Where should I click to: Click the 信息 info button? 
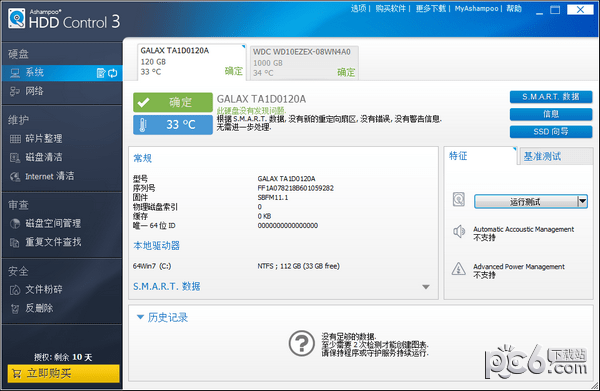[551, 114]
